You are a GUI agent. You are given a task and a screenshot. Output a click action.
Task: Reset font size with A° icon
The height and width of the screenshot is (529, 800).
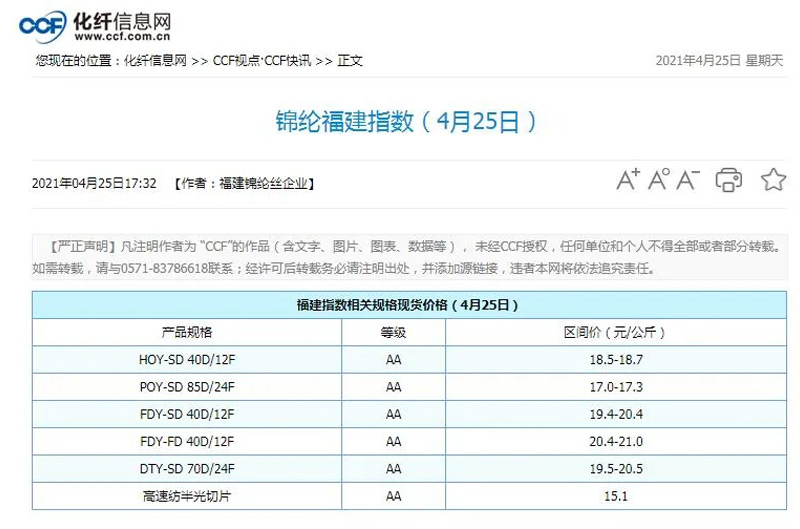(658, 180)
